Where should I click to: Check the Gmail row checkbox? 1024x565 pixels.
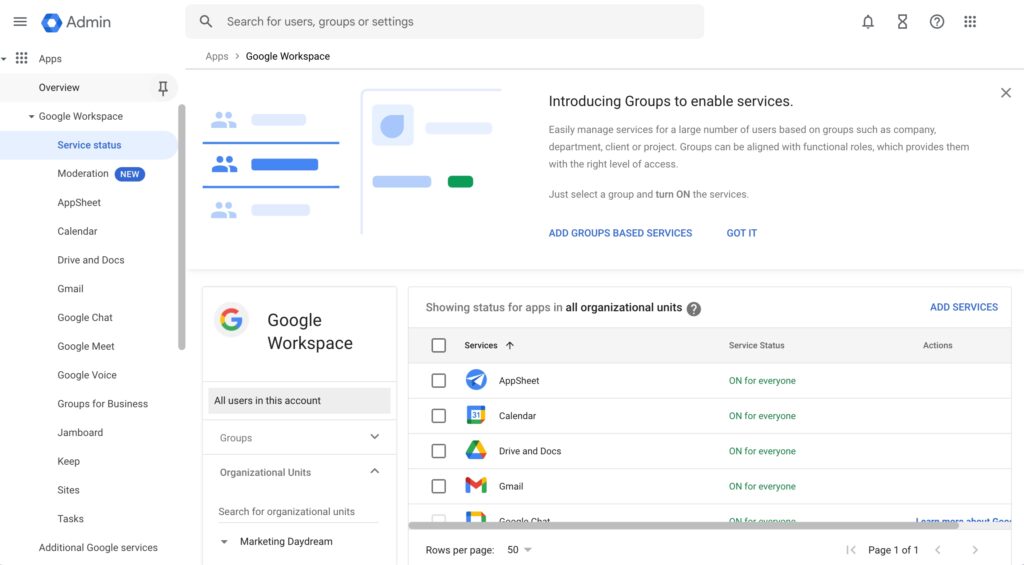pos(439,486)
